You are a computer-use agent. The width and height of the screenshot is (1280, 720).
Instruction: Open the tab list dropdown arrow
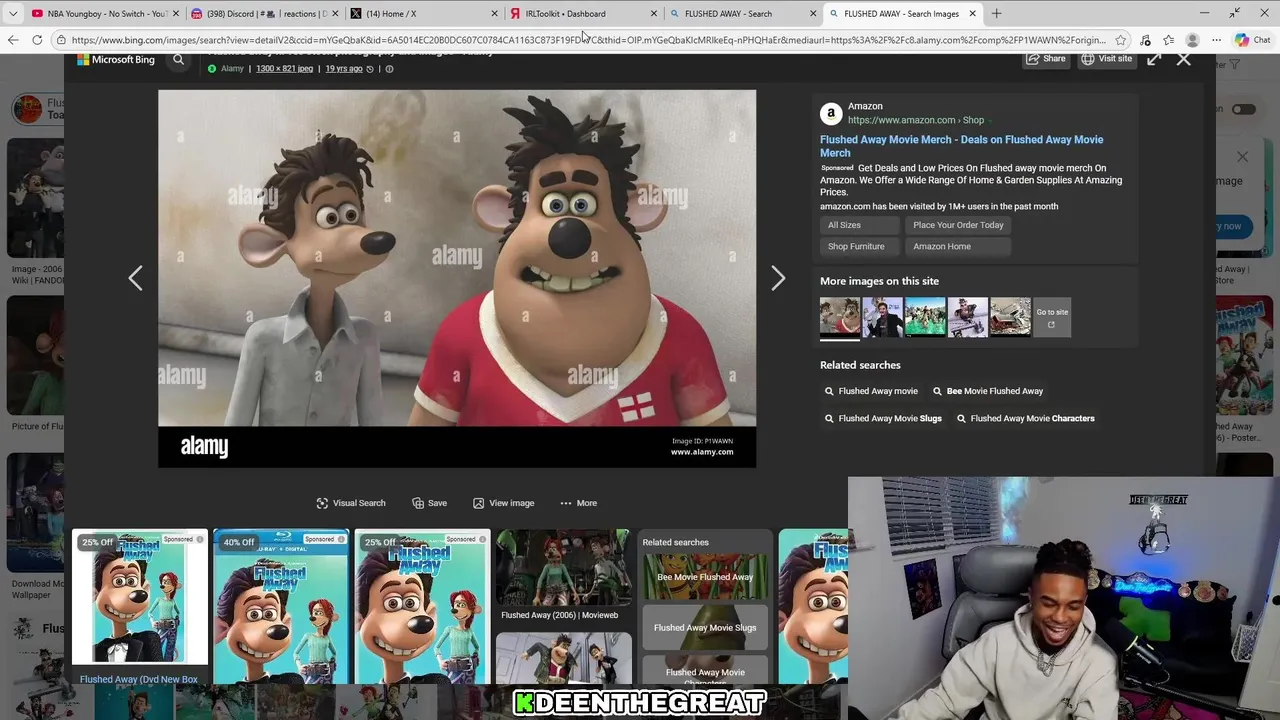coord(12,14)
